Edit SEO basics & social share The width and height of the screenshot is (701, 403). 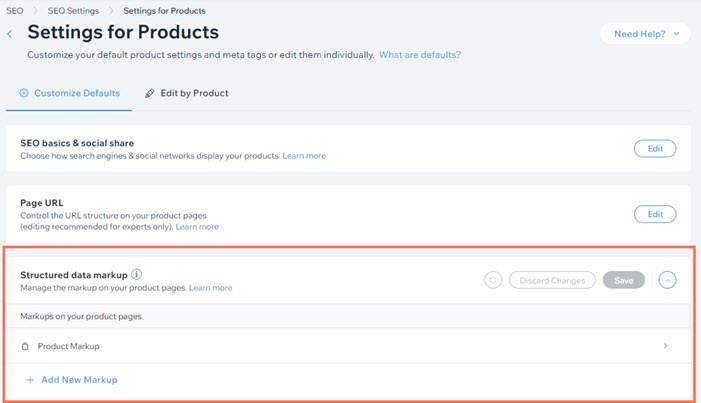coord(655,148)
